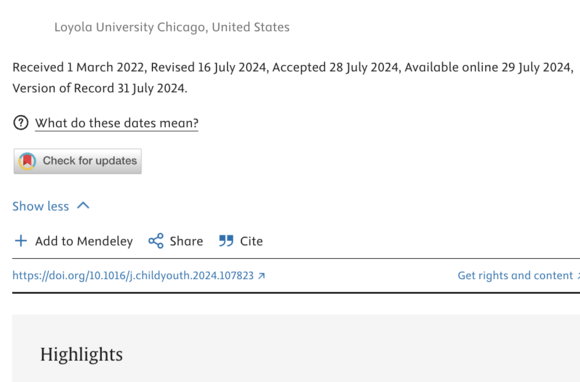This screenshot has height=382, width=580.
Task: Click the external arrow after DOI link
Action: (x=262, y=276)
